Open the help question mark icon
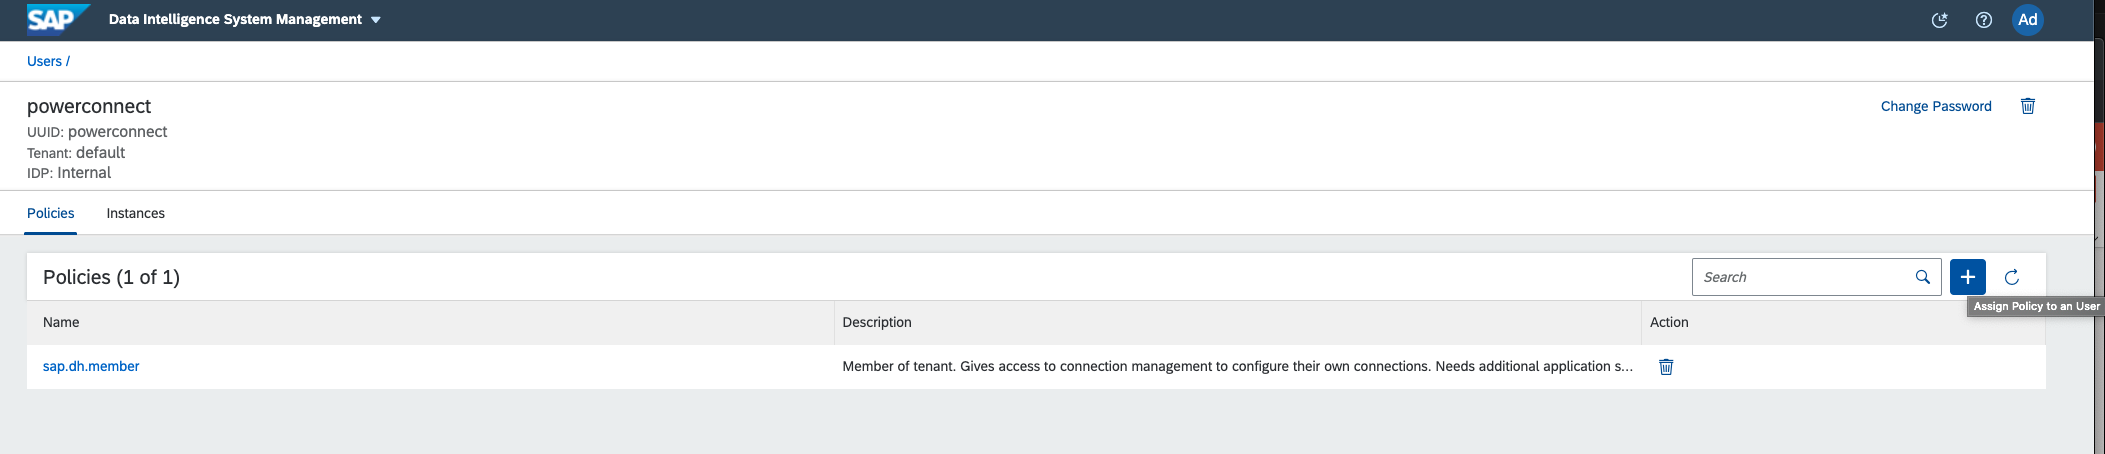This screenshot has width=2105, height=454. point(1984,20)
